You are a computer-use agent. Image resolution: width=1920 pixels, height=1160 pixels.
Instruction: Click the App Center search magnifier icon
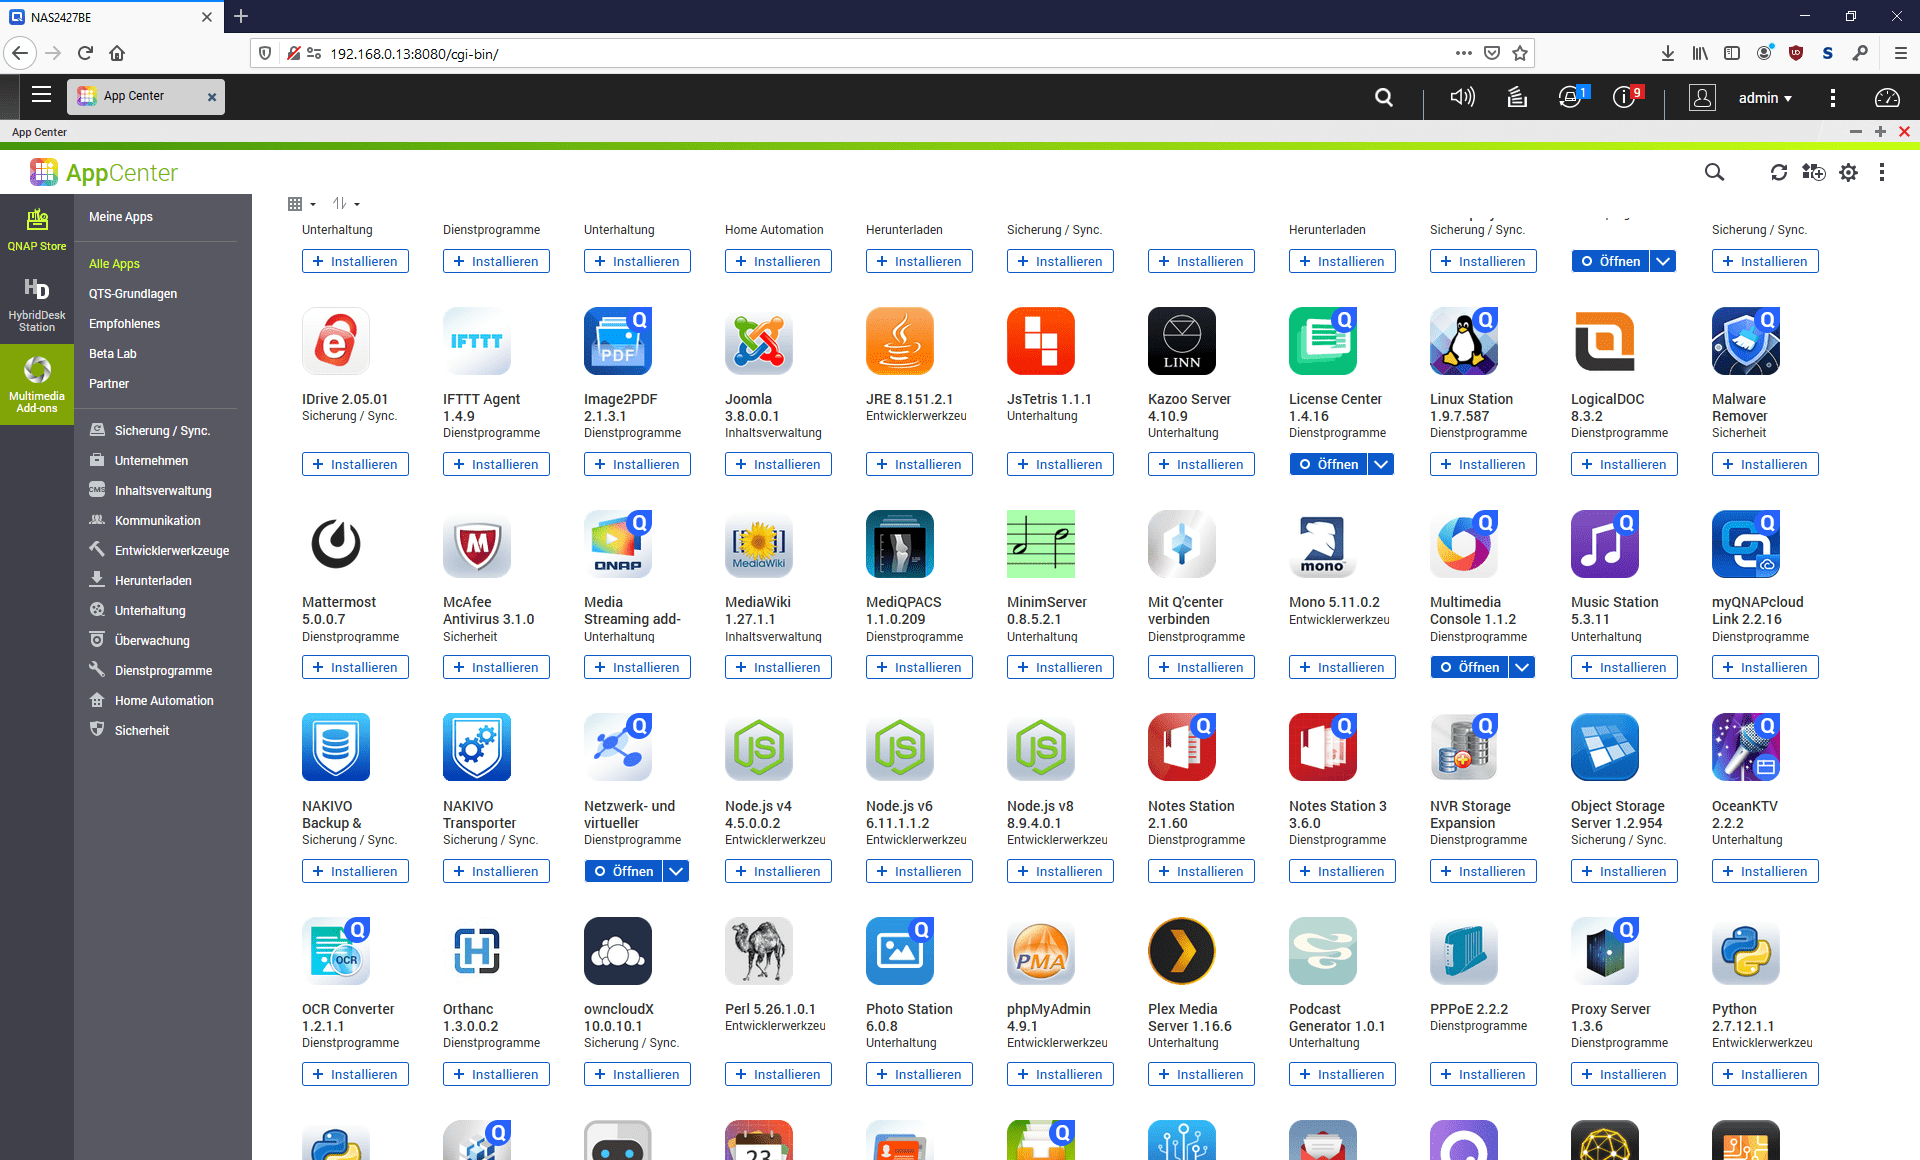click(1714, 172)
